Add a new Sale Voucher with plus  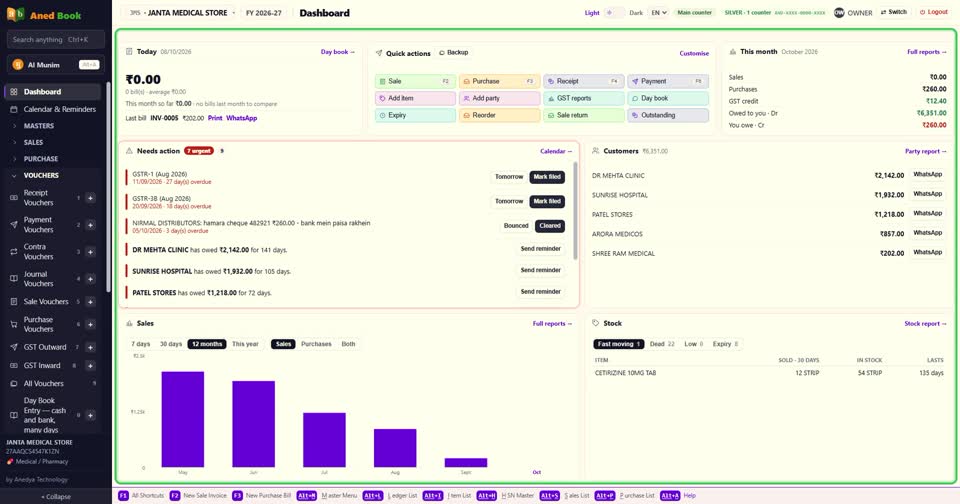tap(90, 301)
